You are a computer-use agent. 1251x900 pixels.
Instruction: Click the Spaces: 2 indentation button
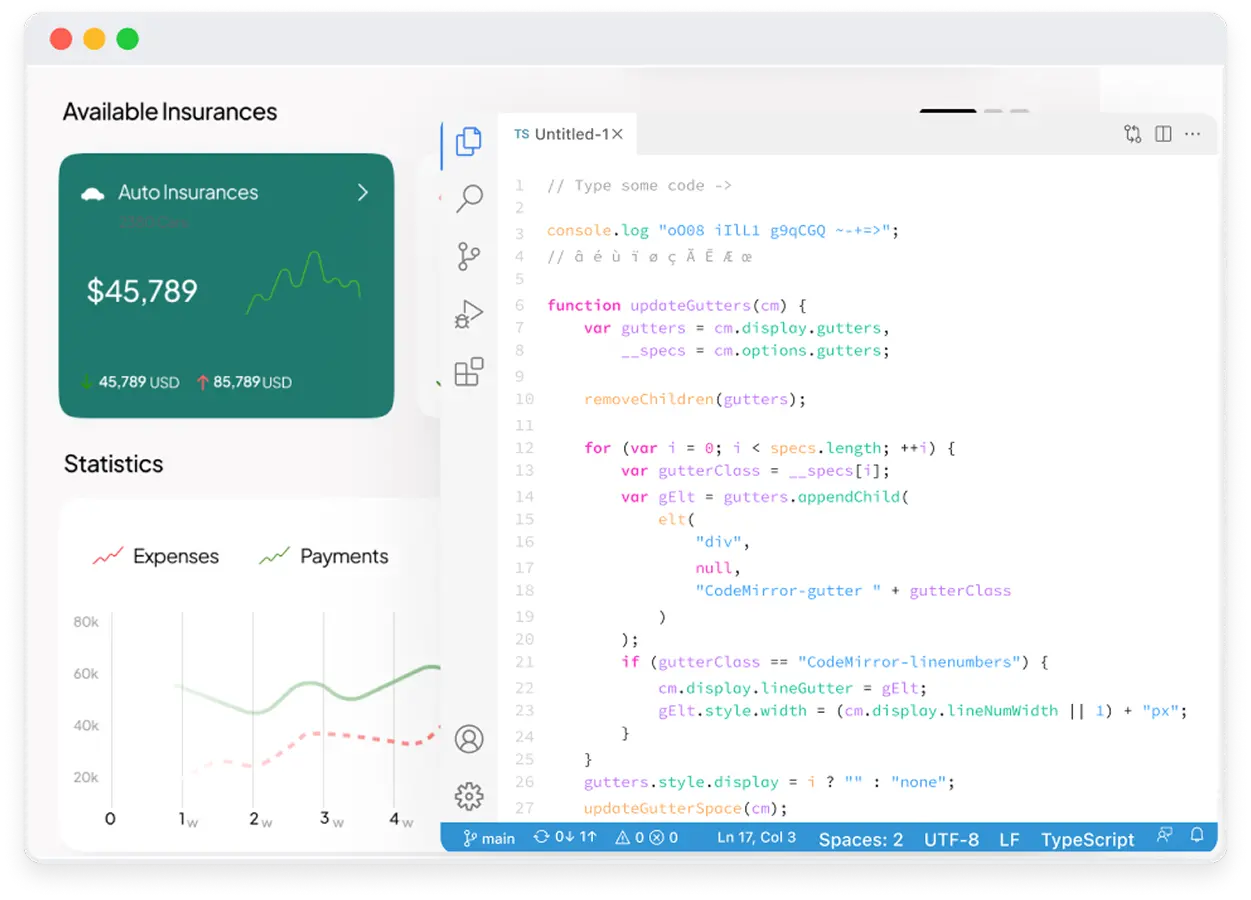tap(860, 839)
